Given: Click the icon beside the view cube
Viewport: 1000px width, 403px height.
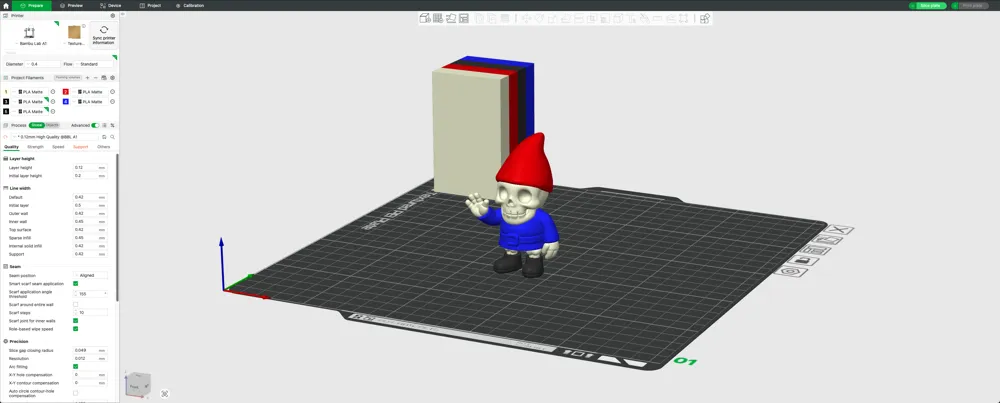Looking at the screenshot, I should (165, 394).
